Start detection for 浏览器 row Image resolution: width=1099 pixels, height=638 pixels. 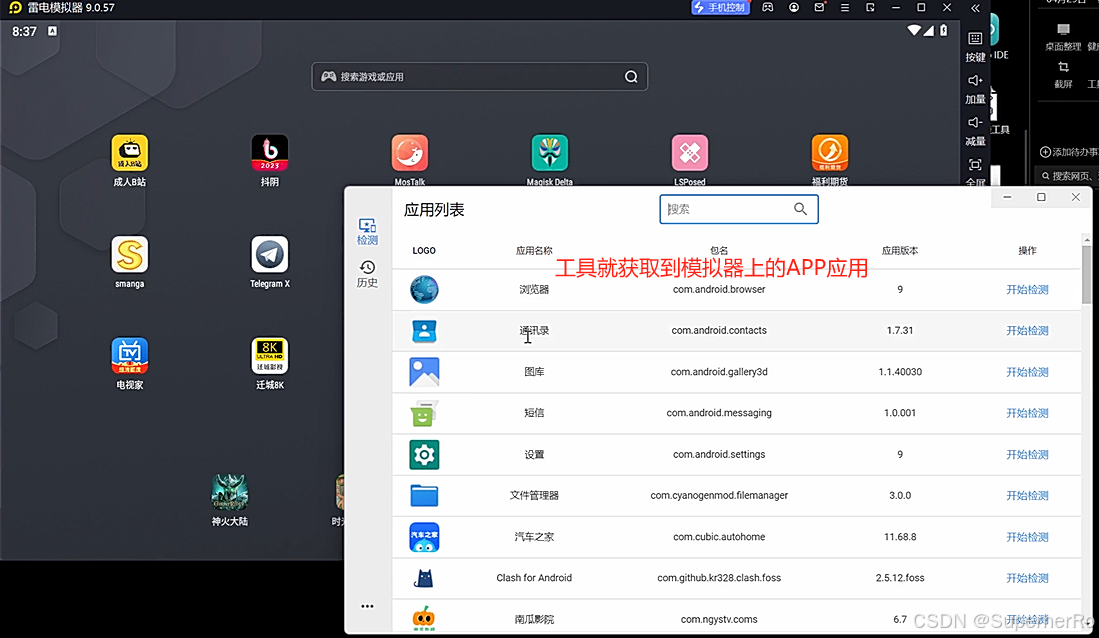click(1027, 290)
